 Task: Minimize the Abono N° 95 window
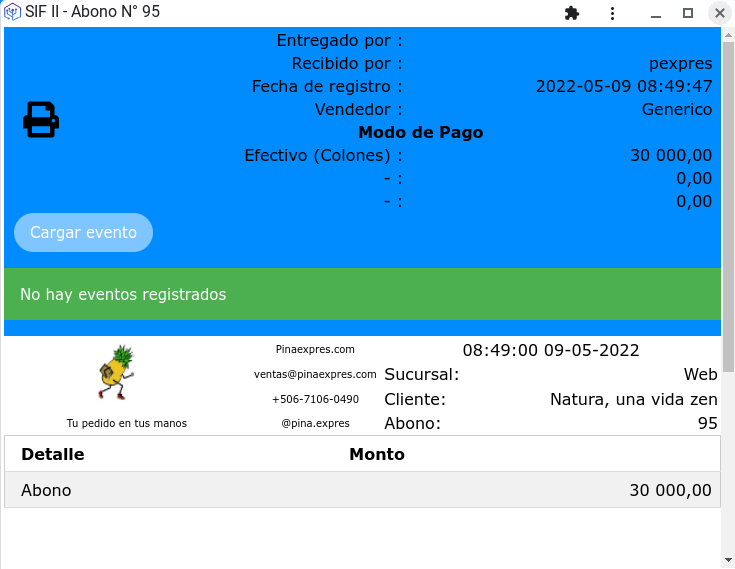(x=655, y=13)
